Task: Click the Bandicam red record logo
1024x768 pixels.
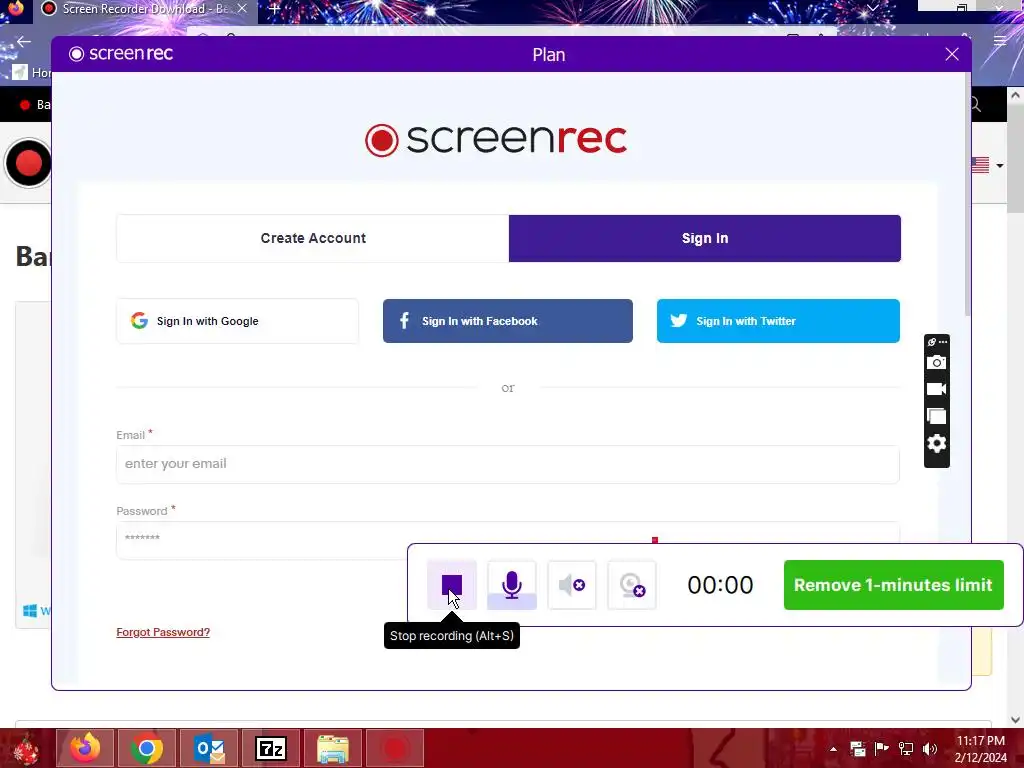Action: coord(28,163)
